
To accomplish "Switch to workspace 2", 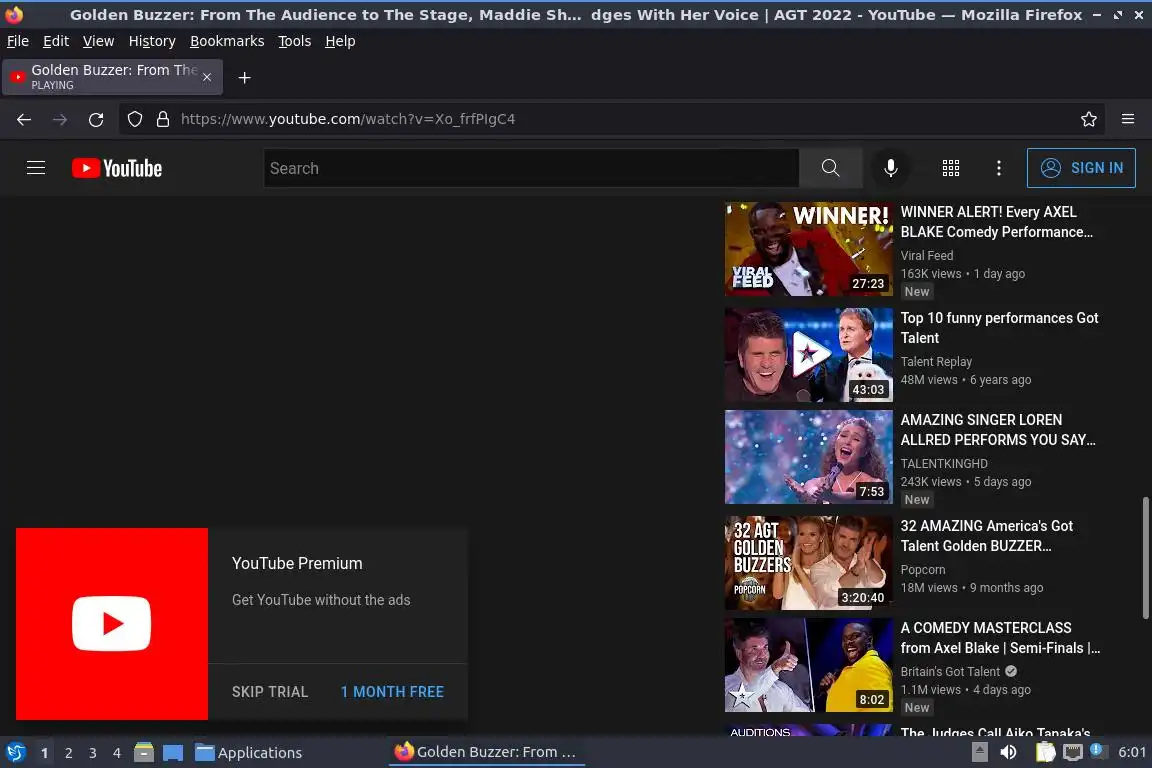I will click(x=68, y=753).
